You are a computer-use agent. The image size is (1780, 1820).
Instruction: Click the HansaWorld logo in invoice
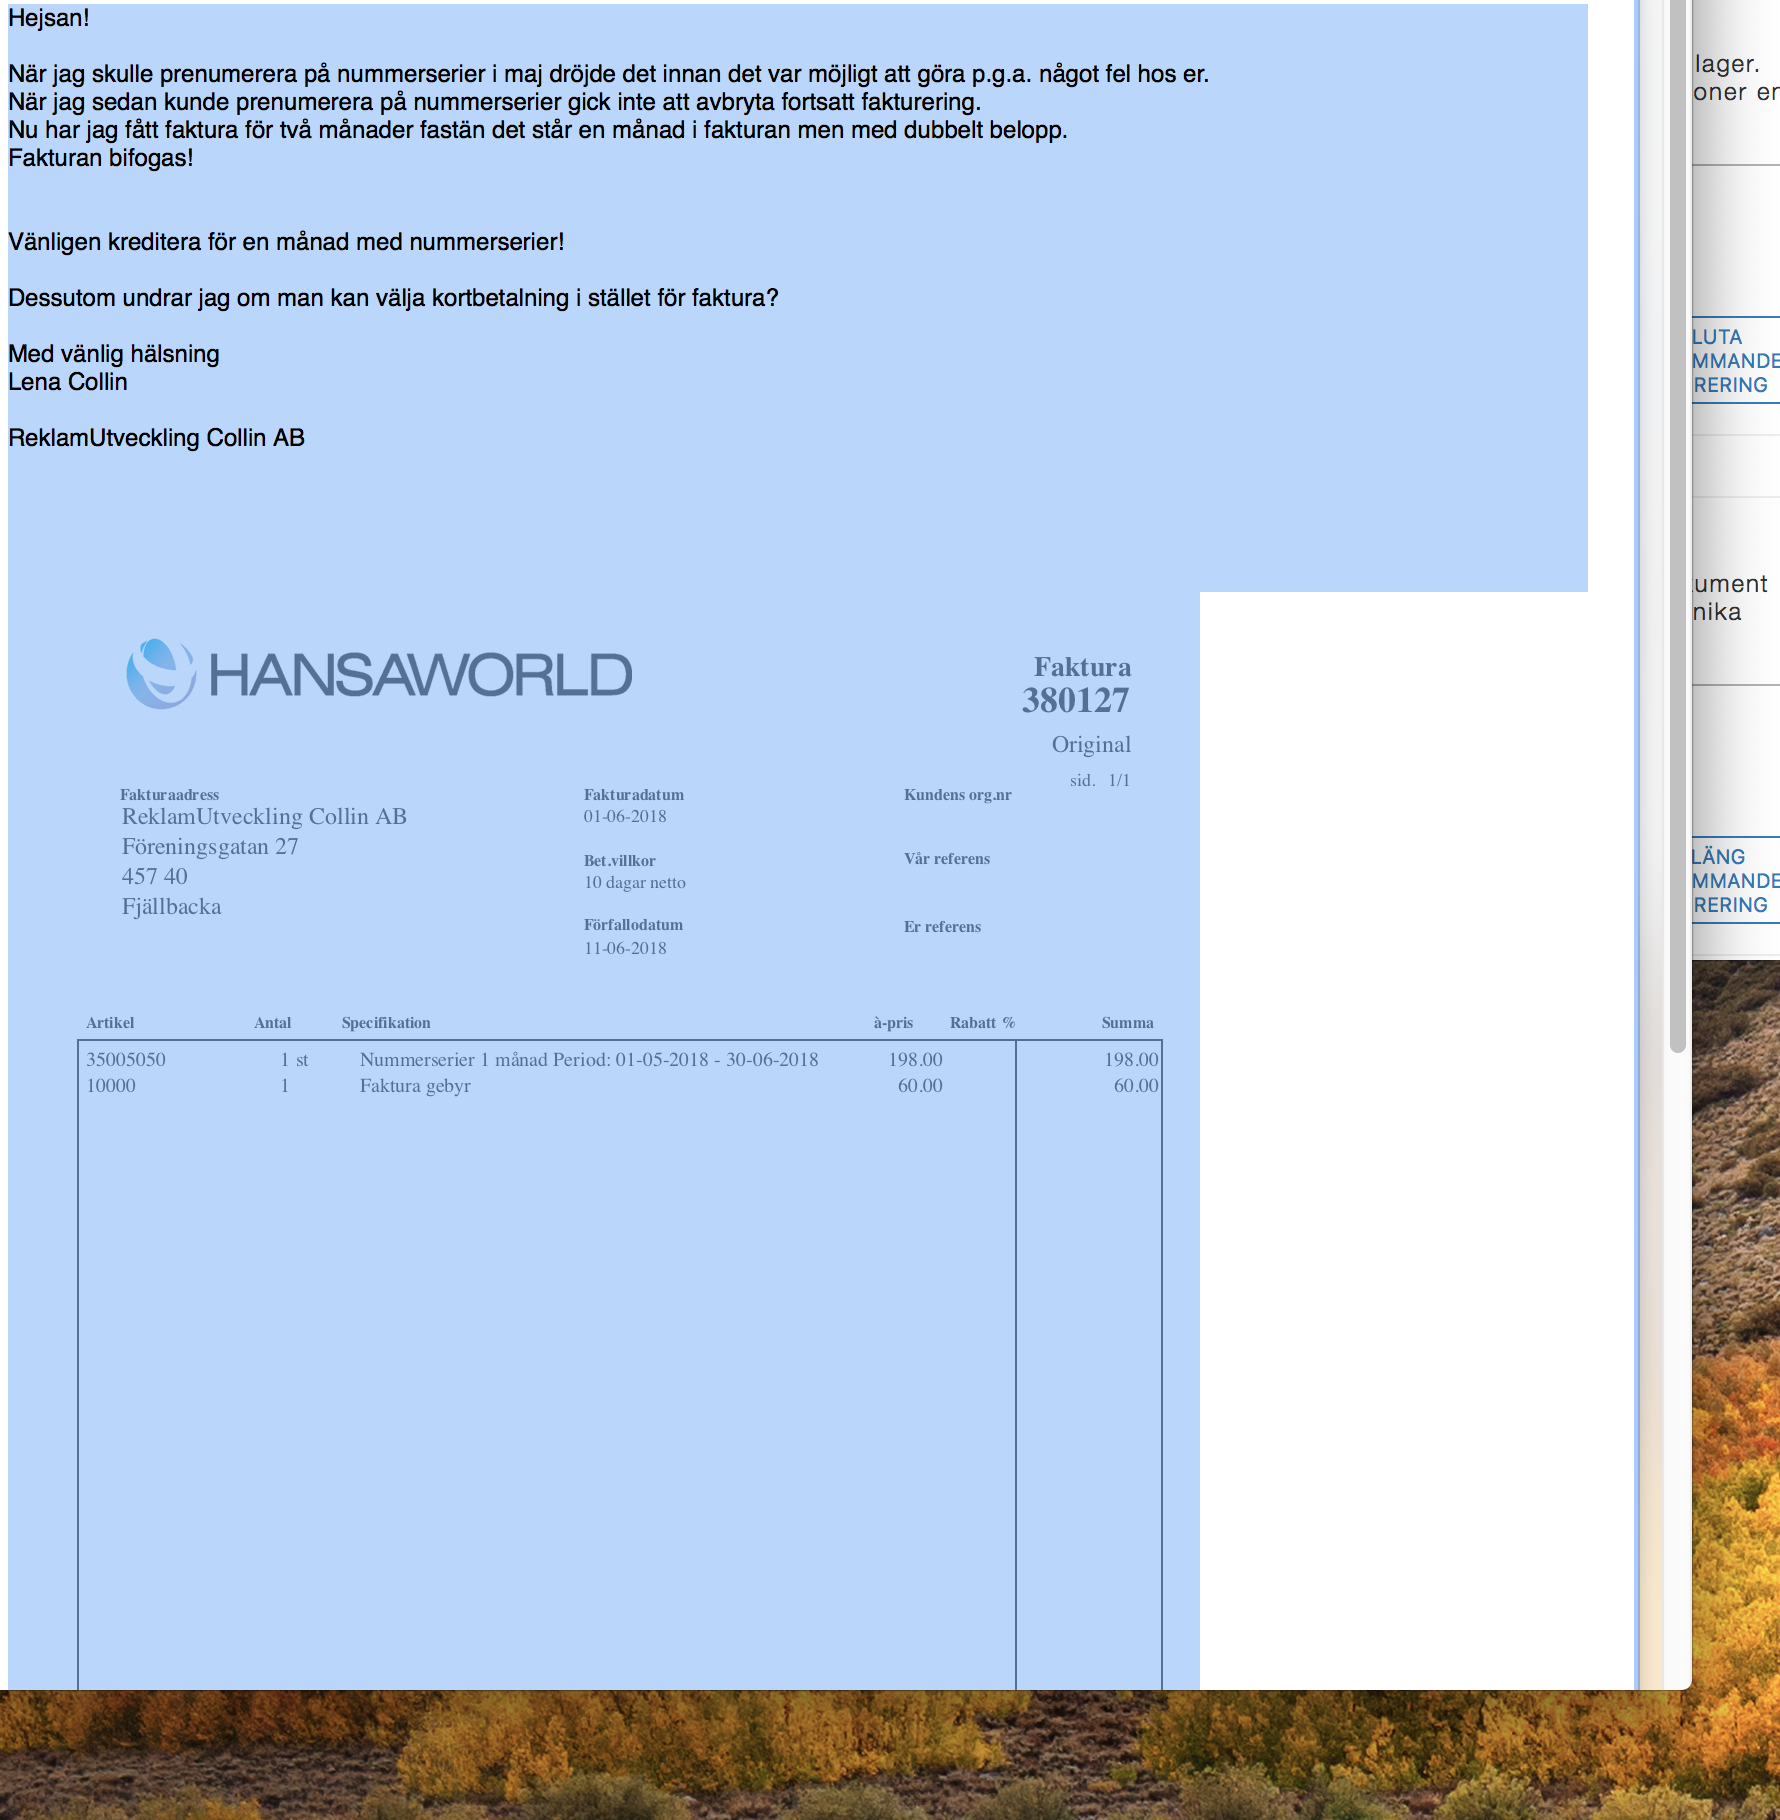379,674
